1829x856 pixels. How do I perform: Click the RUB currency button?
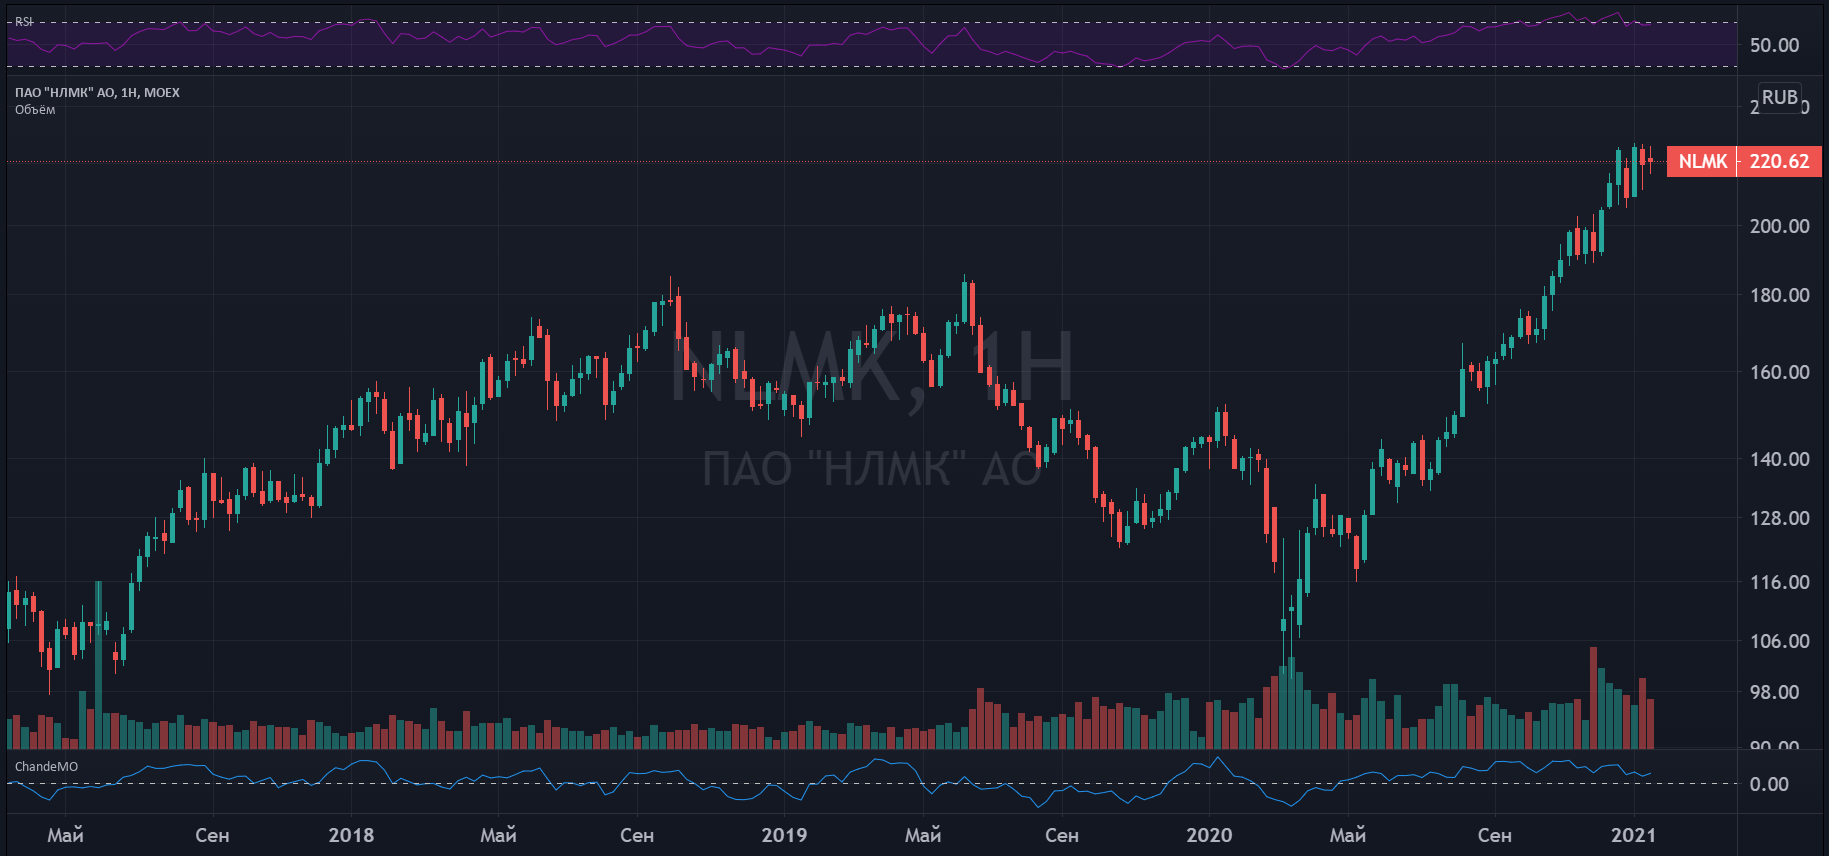[1779, 97]
